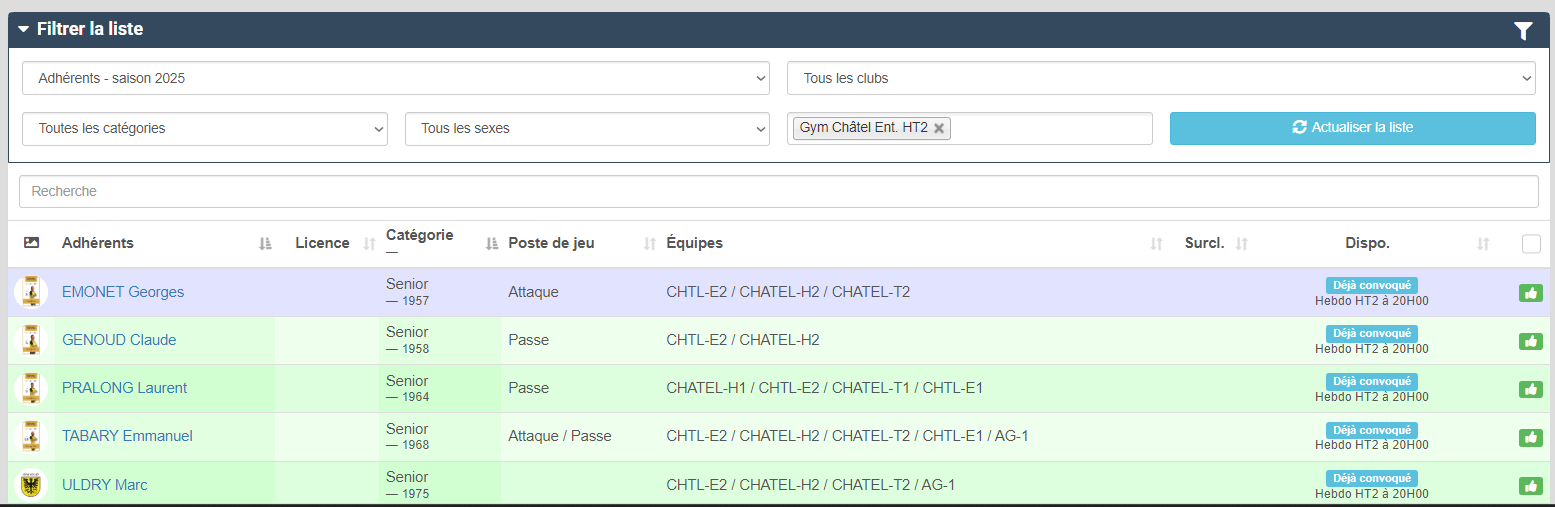The image size is (1555, 507).
Task: Open PRALONG Laurent's member profile link
Action: [x=124, y=388]
